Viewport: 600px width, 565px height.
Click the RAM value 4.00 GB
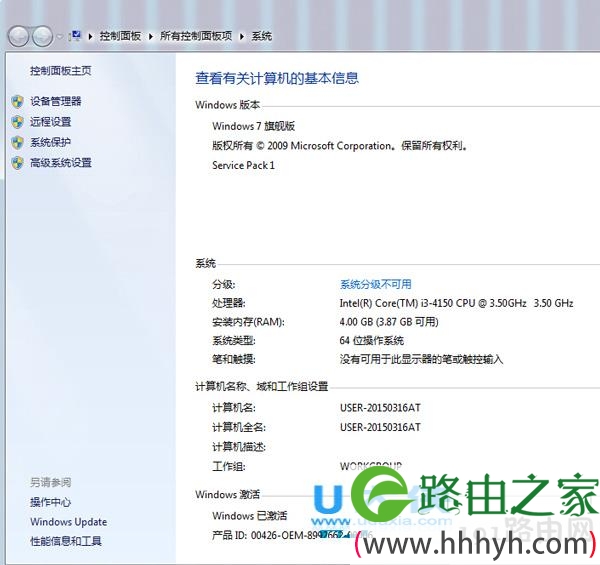coord(389,322)
